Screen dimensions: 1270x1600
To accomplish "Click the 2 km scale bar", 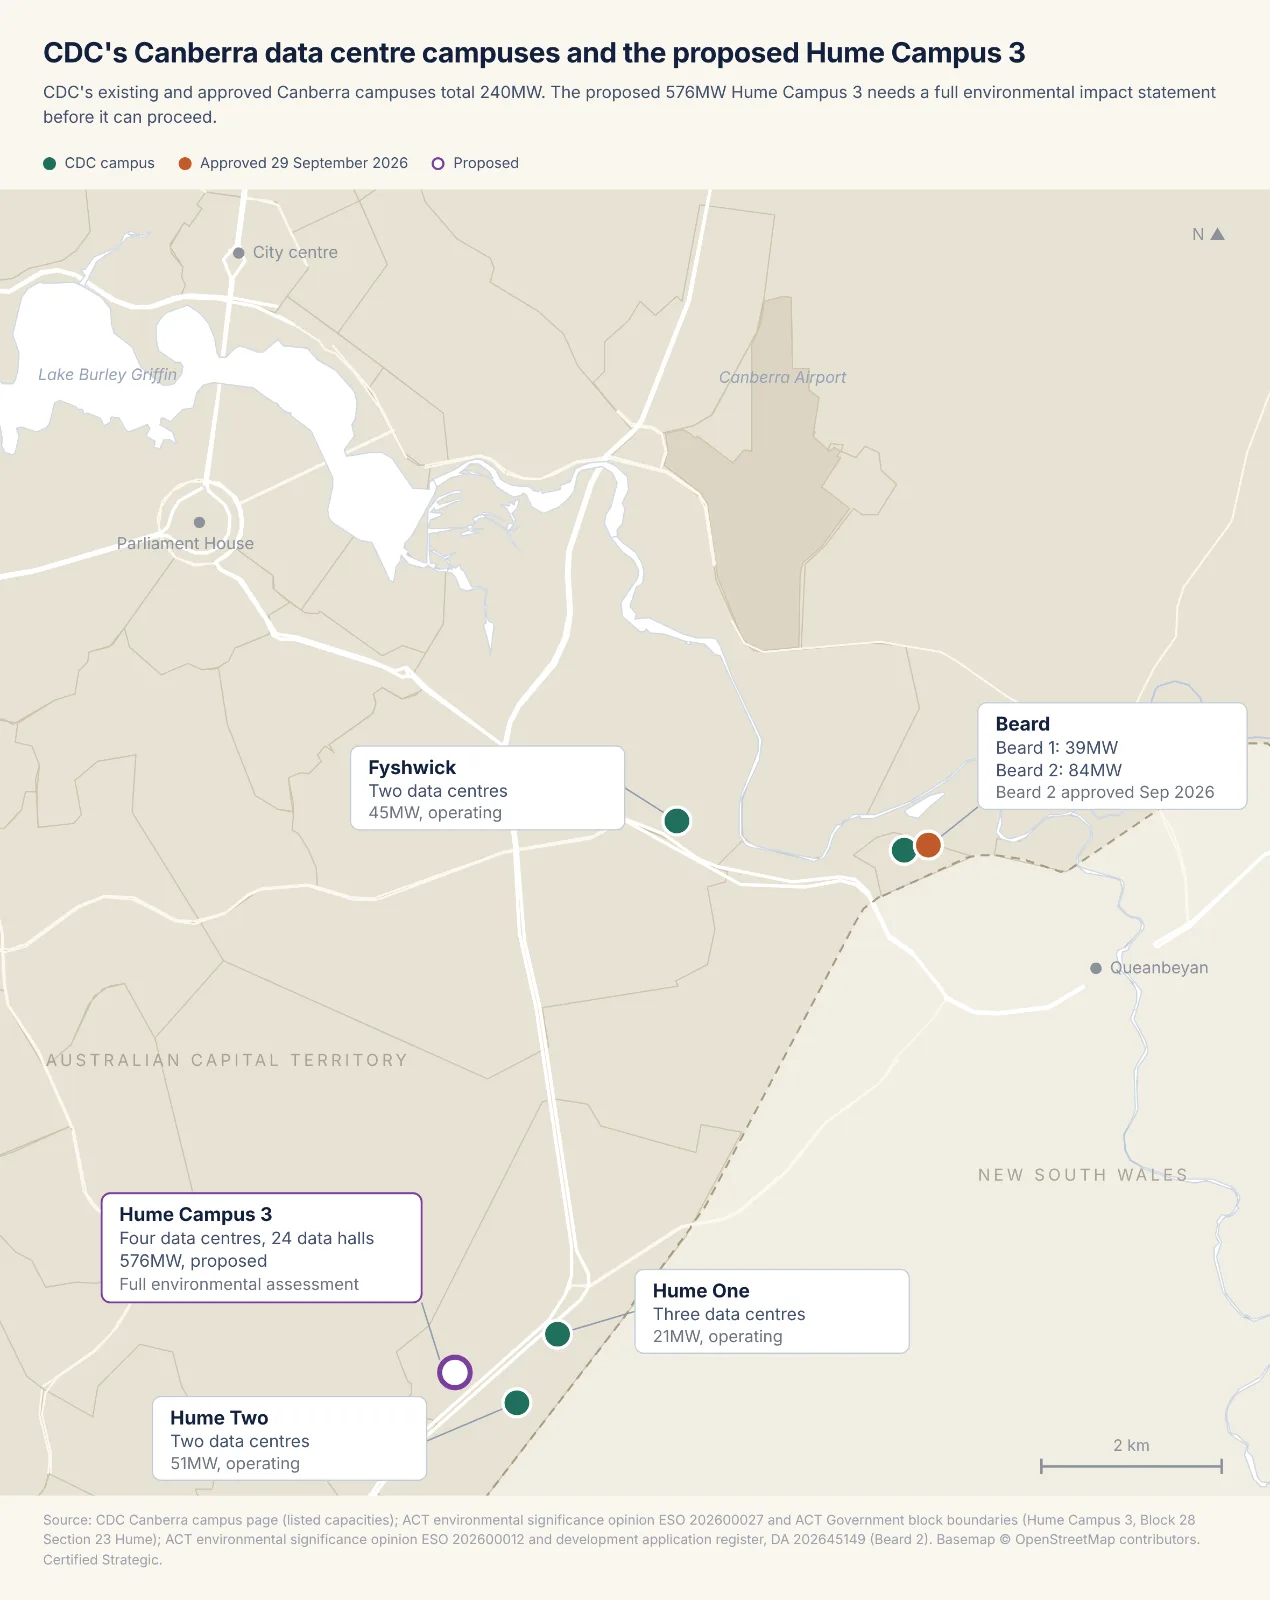I will coord(1131,1467).
